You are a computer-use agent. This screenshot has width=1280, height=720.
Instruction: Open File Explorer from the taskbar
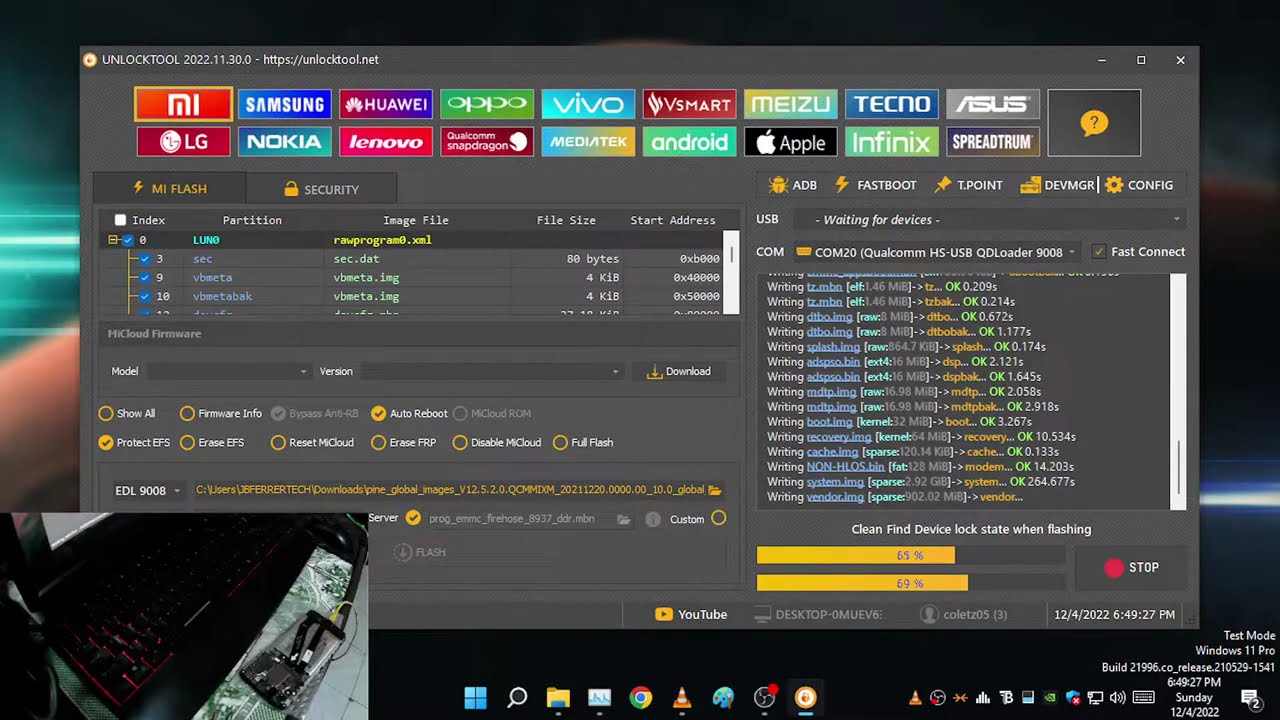point(558,698)
